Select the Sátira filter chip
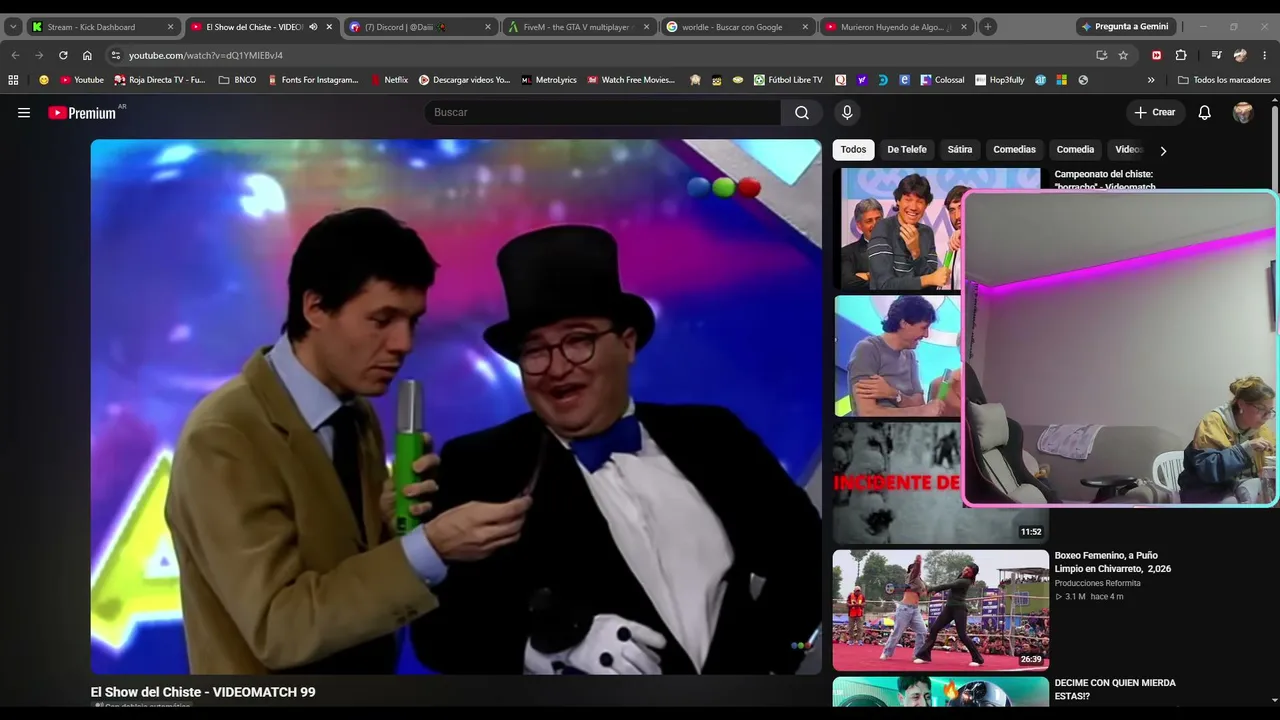This screenshot has height=720, width=1280. click(x=960, y=150)
